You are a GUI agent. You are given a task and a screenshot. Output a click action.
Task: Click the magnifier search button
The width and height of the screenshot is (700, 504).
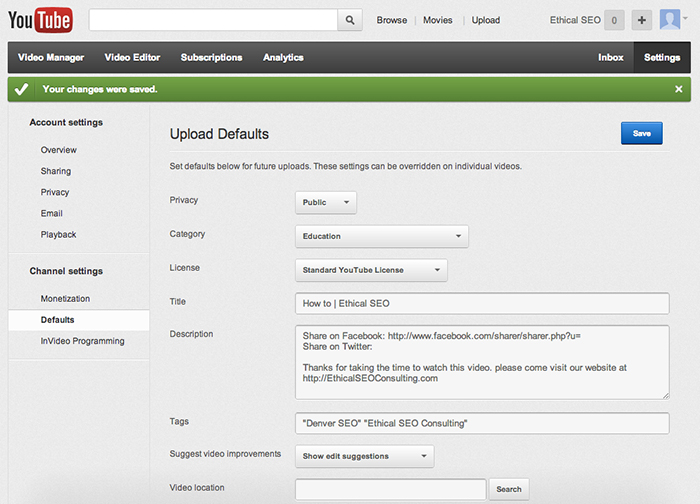(x=350, y=20)
